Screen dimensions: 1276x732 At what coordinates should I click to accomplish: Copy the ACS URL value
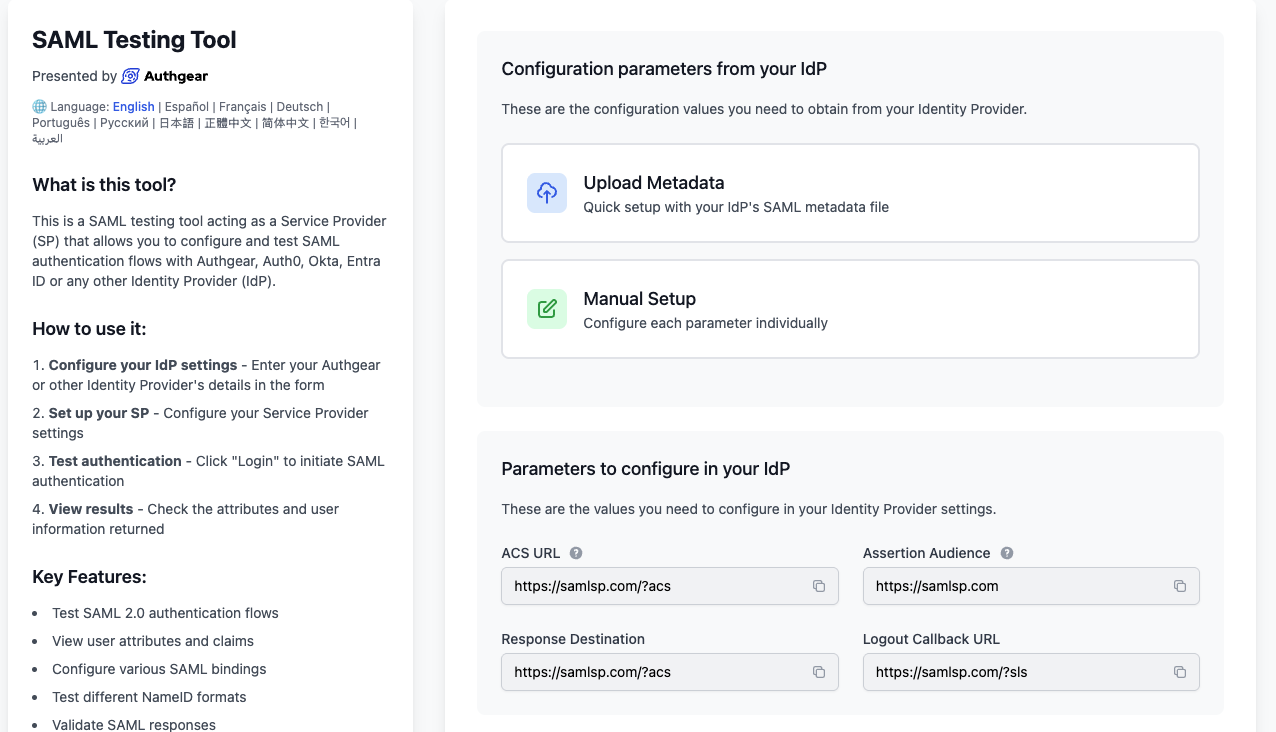pos(819,586)
